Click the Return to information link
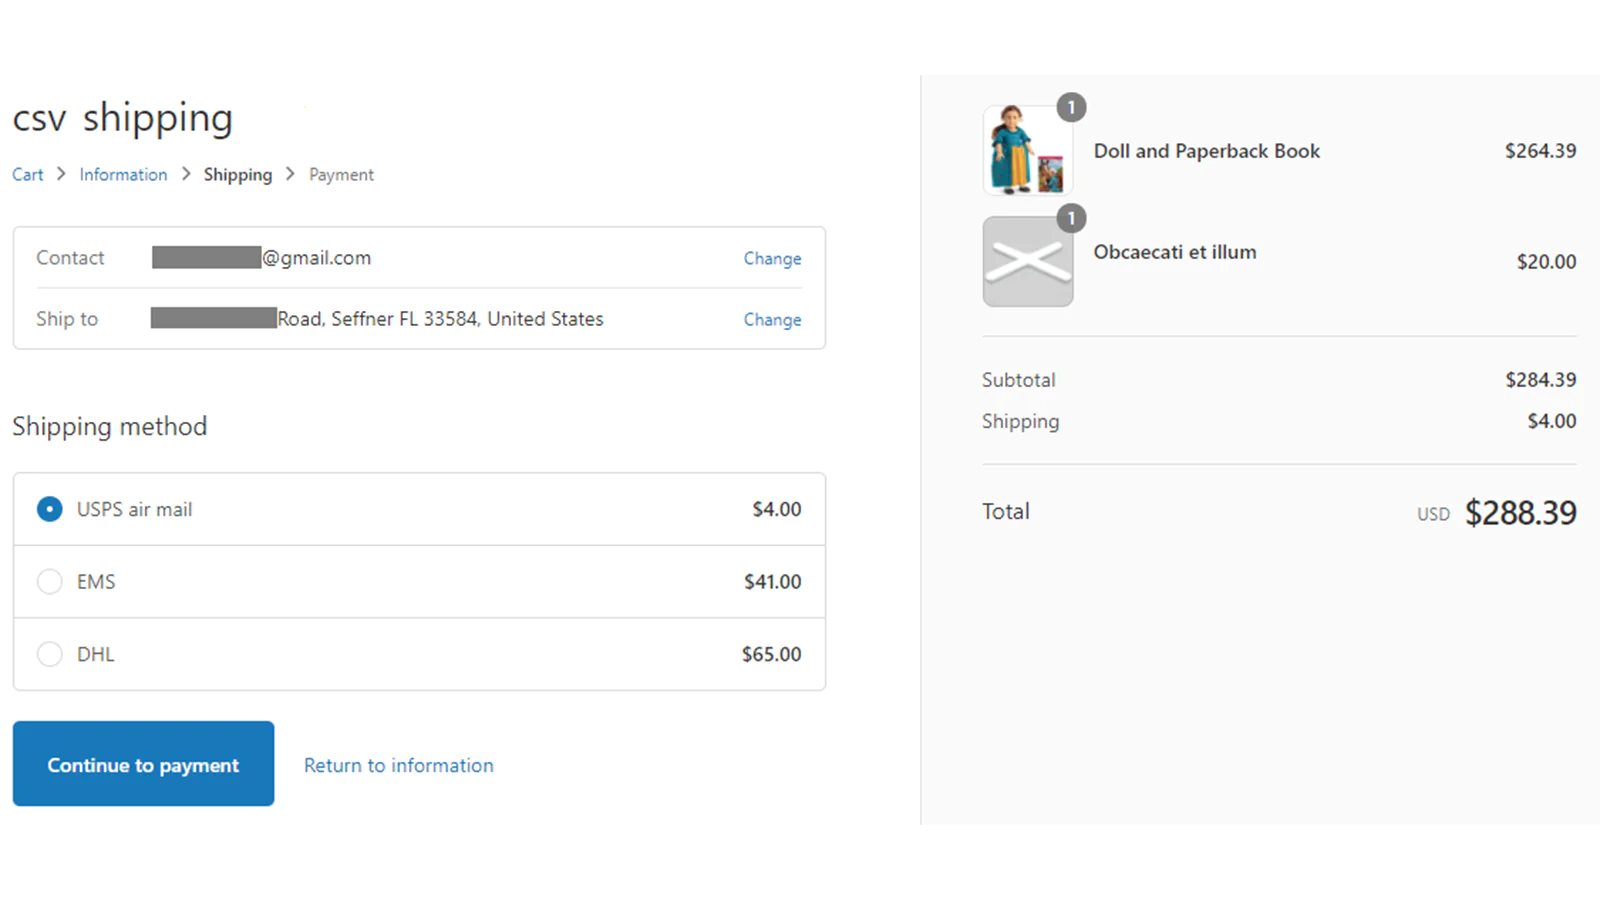The width and height of the screenshot is (1600, 900). [398, 765]
